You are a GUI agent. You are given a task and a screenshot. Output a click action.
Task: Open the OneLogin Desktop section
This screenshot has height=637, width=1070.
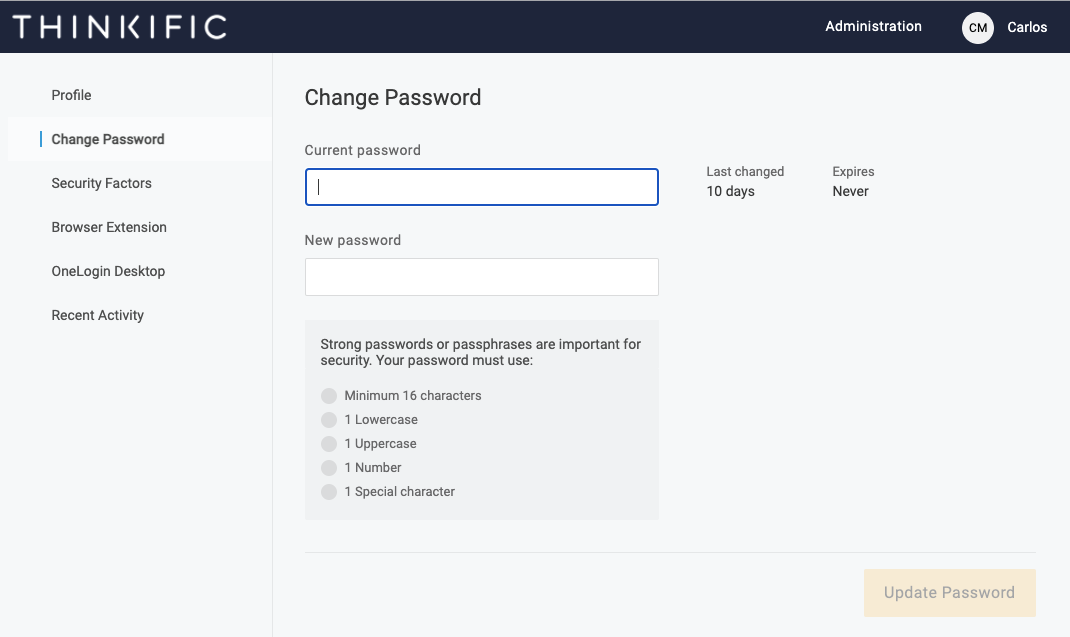(x=108, y=271)
